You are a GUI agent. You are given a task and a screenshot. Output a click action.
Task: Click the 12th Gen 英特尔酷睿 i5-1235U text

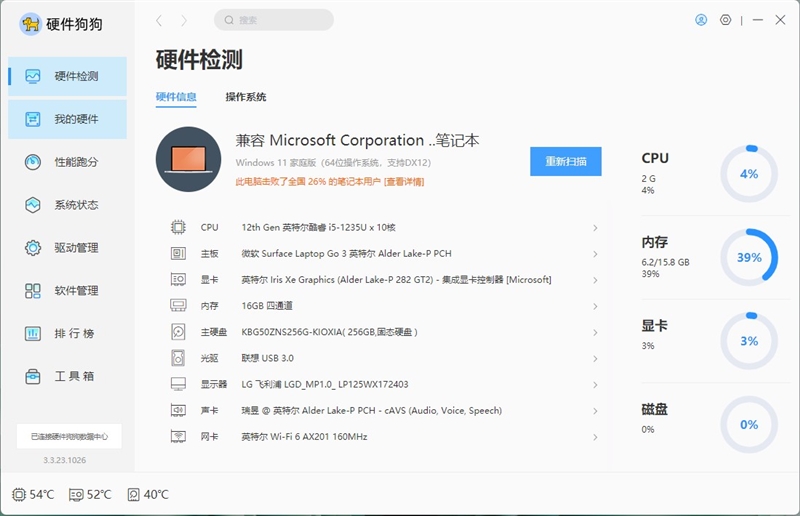click(x=318, y=227)
